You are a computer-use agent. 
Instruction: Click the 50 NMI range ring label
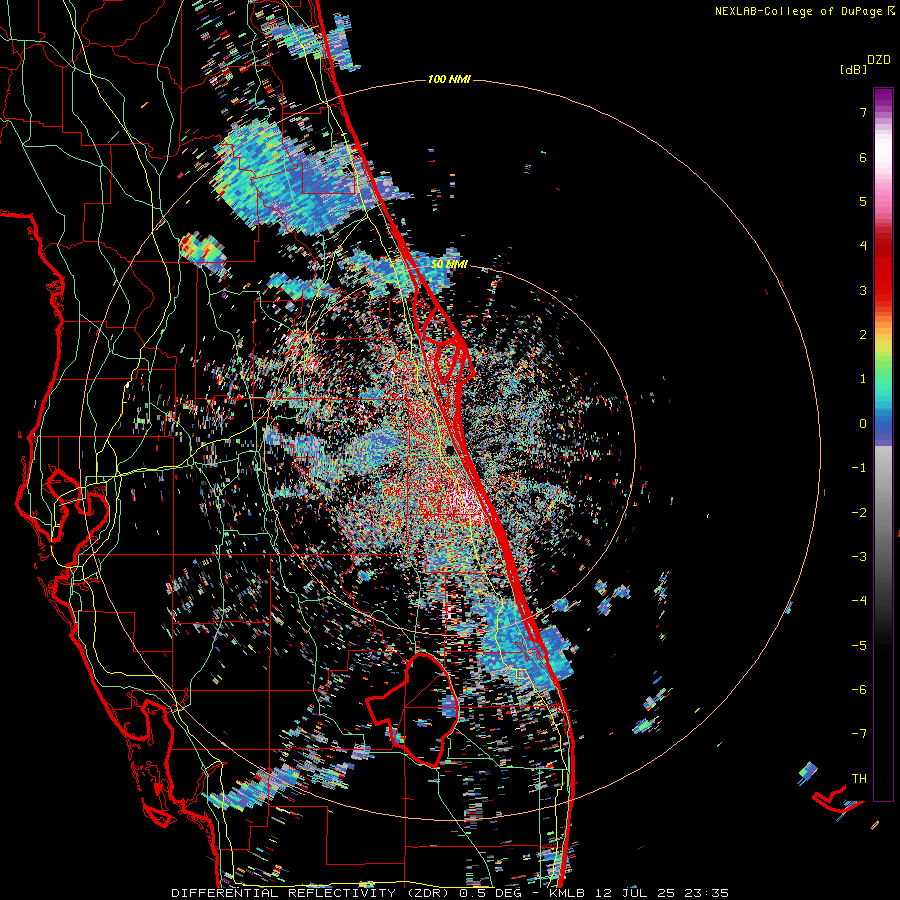449,264
